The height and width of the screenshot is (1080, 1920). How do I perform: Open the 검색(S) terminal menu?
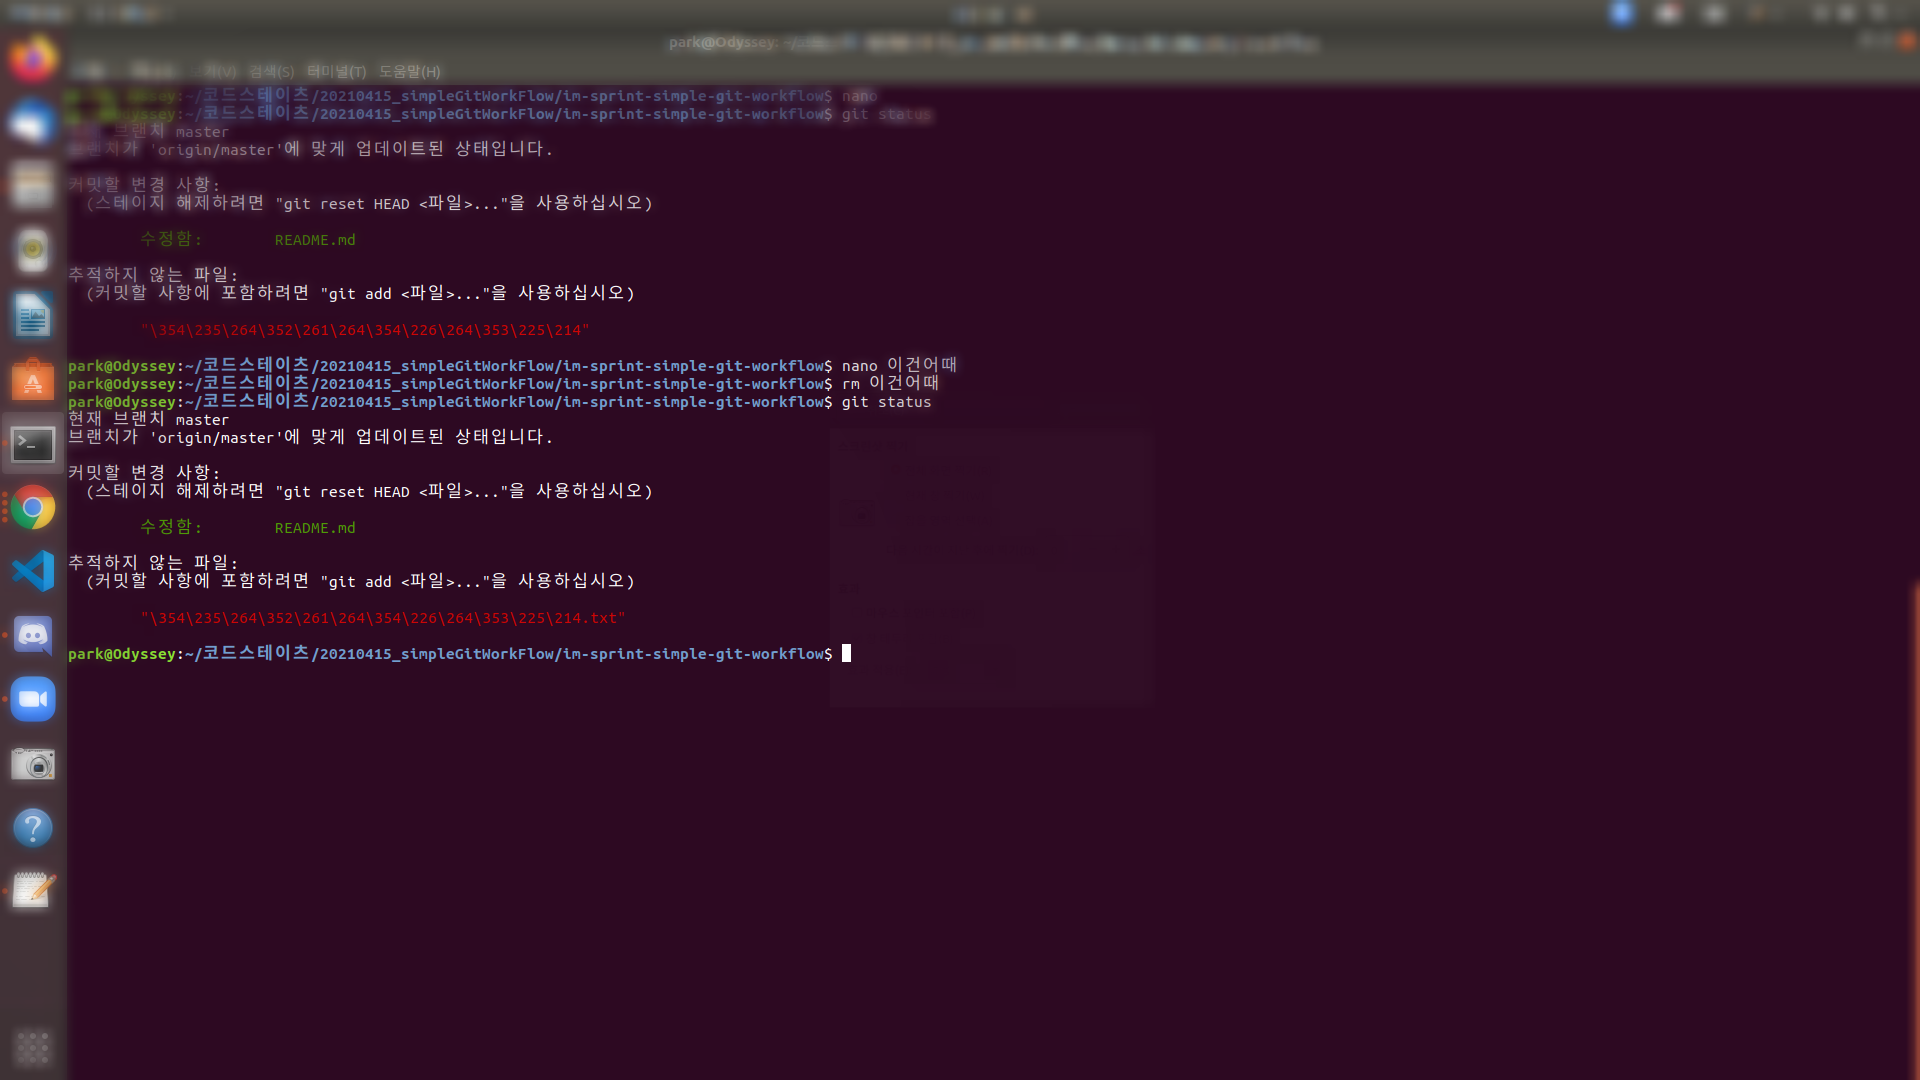click(x=271, y=72)
